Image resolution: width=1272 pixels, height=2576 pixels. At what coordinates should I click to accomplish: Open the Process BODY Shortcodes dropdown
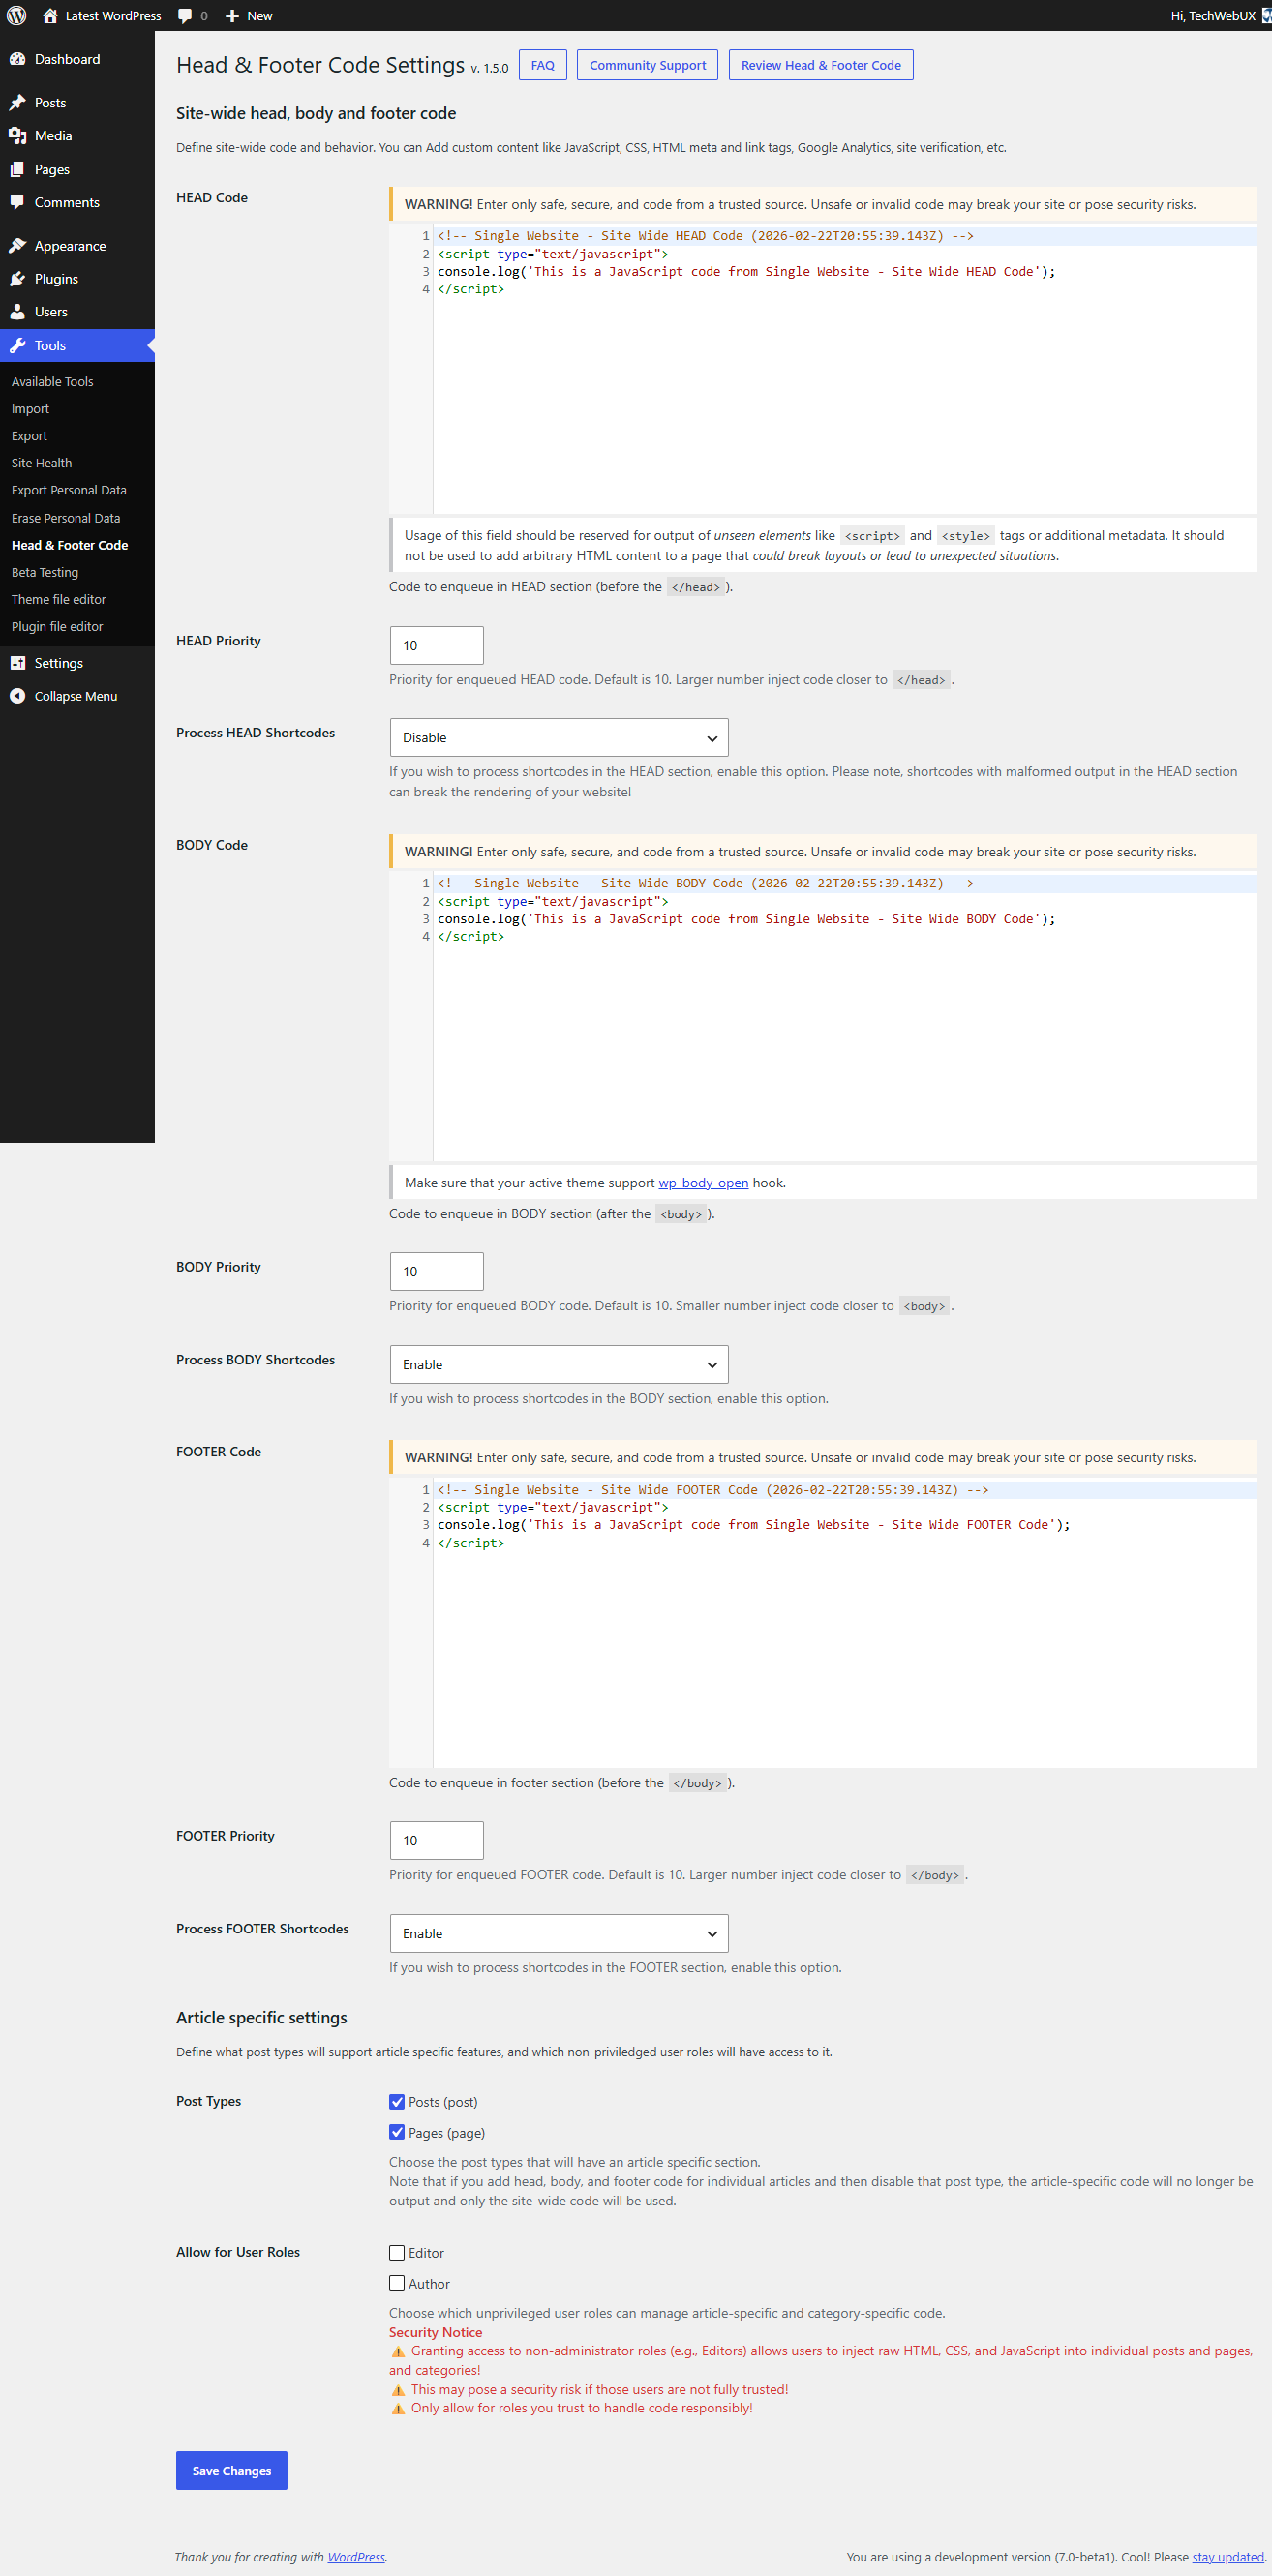558,1364
